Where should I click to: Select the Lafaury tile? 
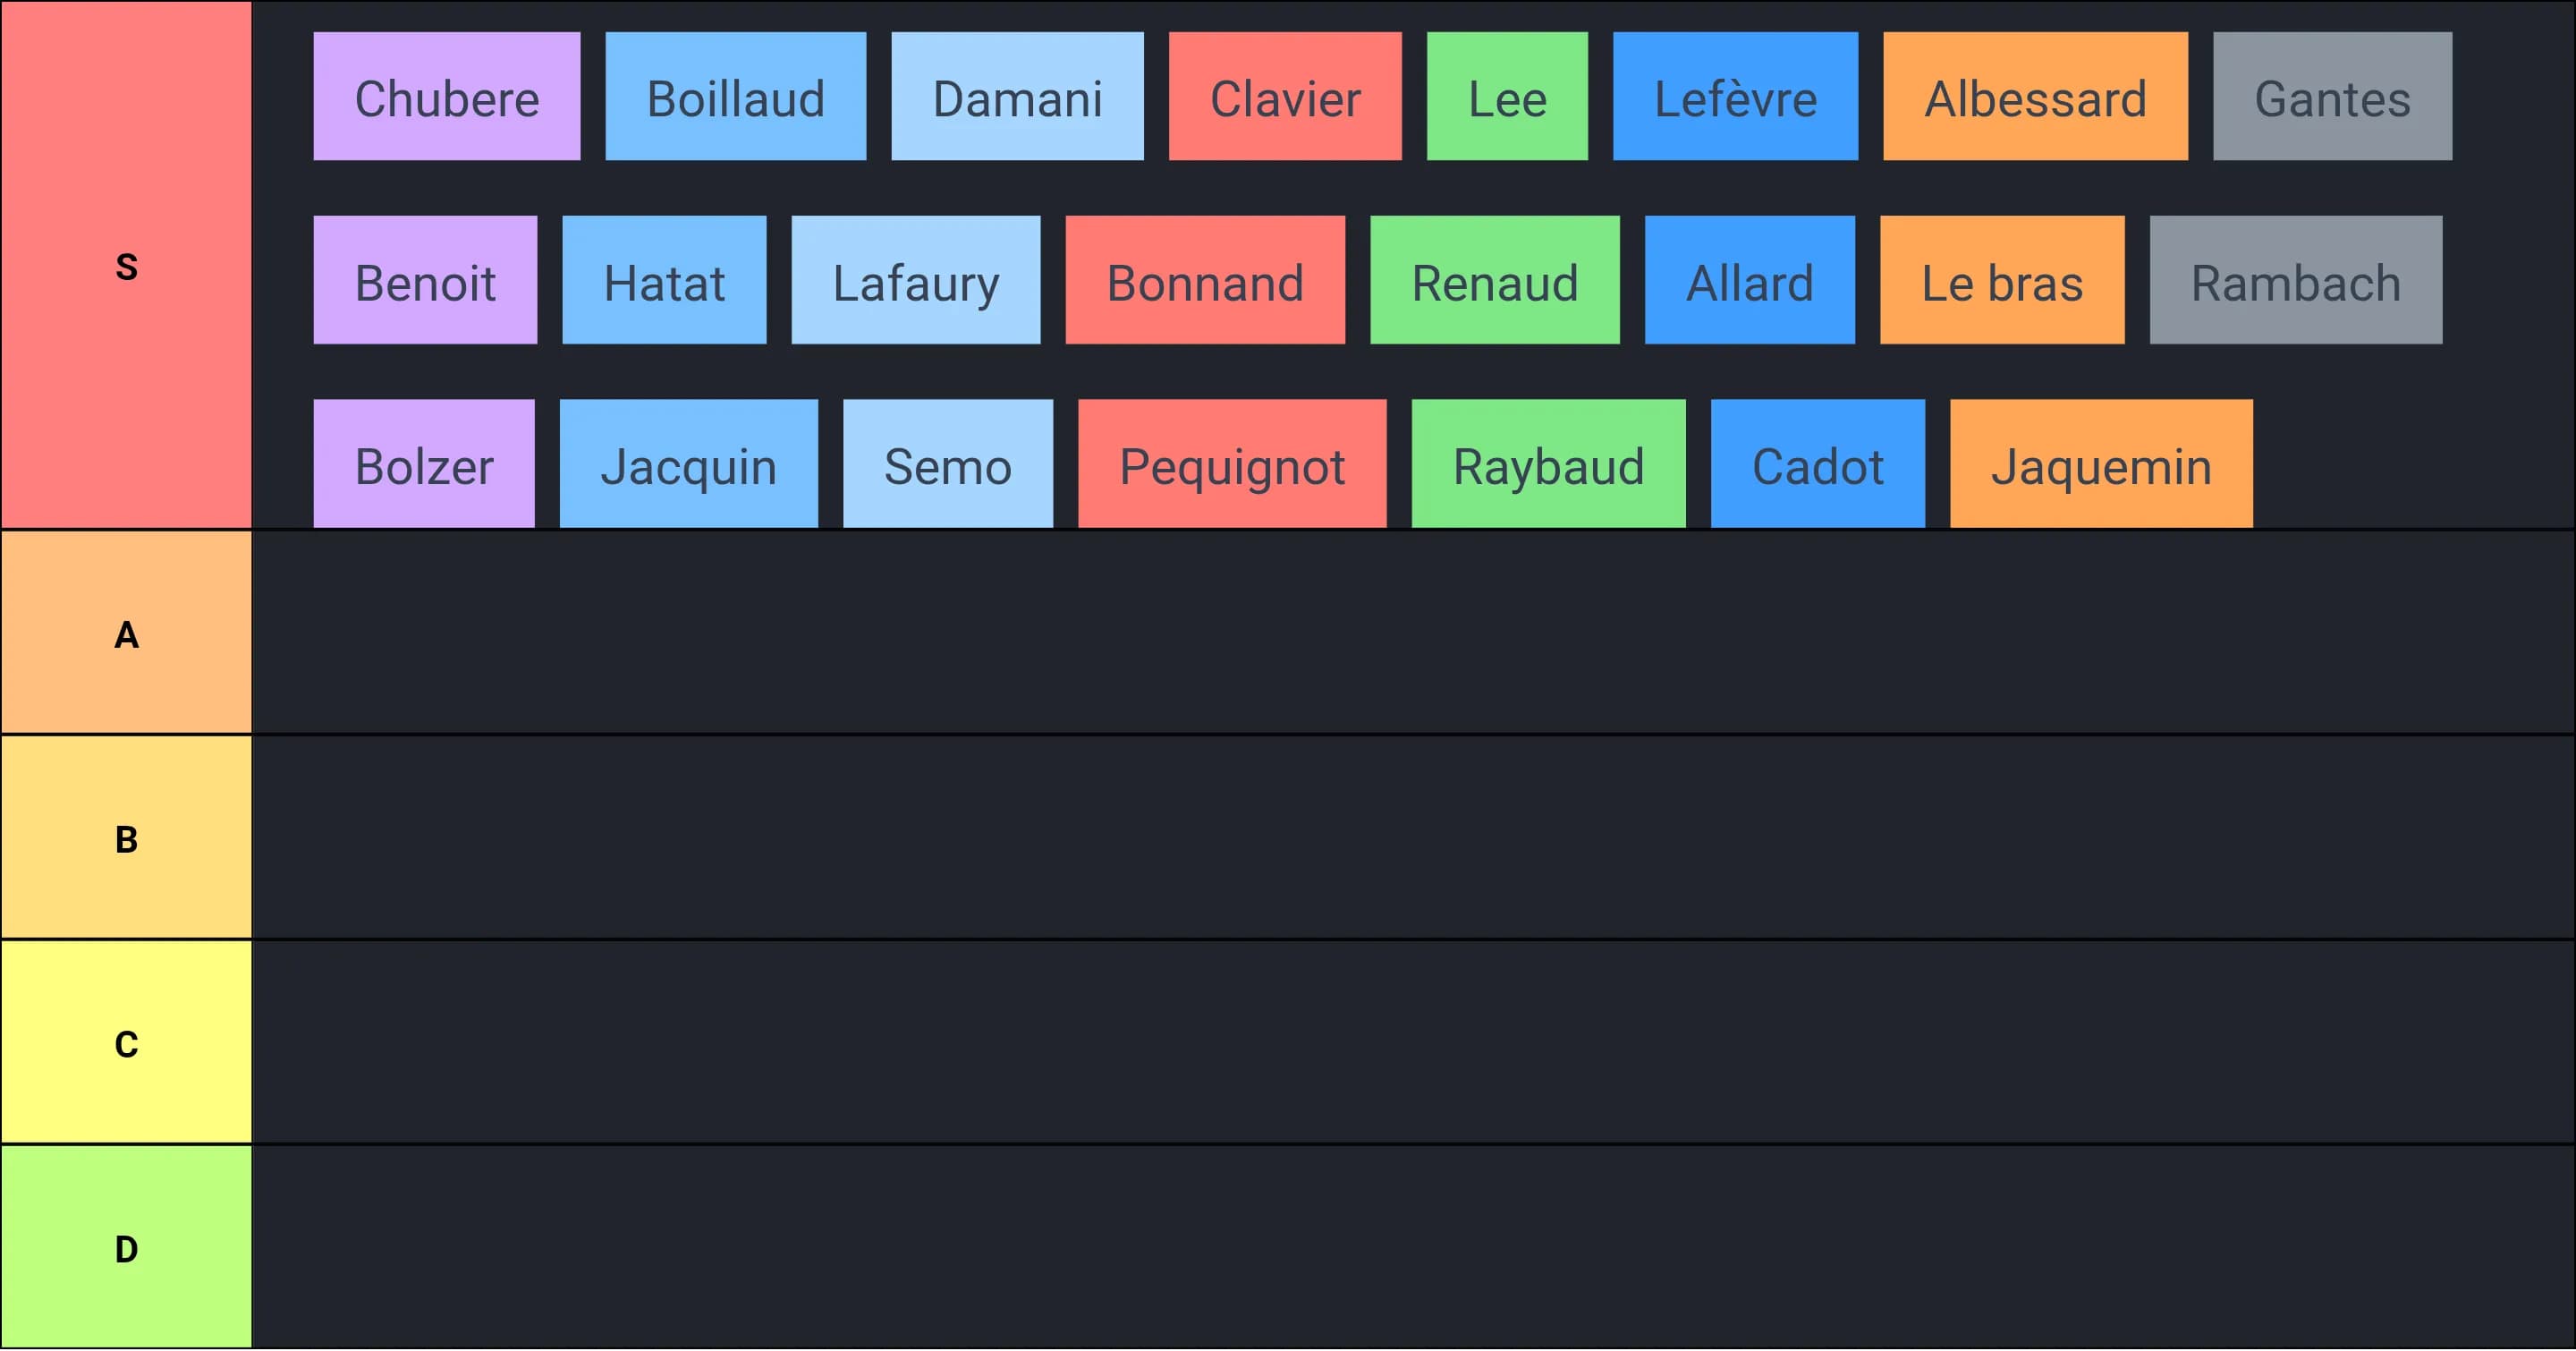tap(915, 281)
